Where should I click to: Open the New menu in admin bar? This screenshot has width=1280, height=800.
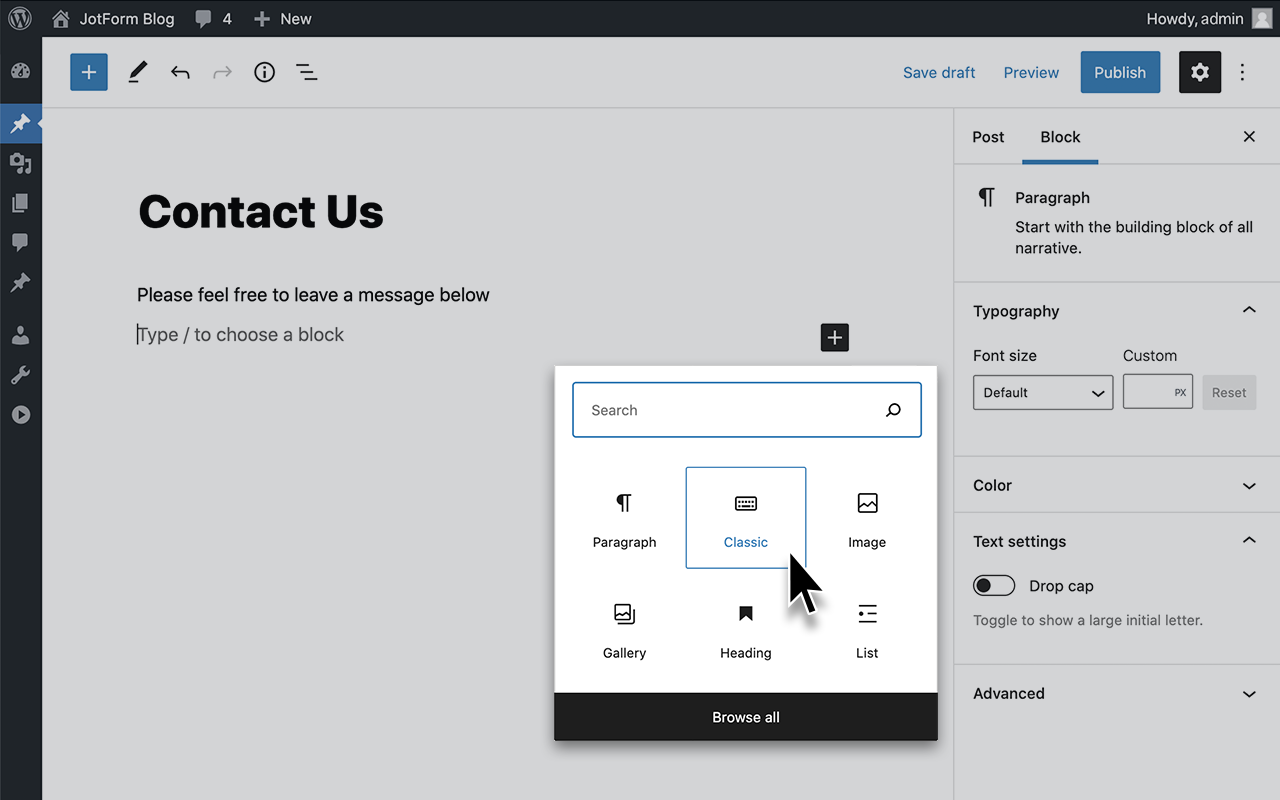282,18
